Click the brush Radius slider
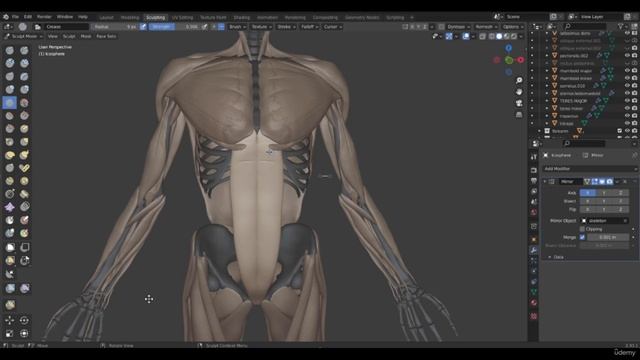 (115, 27)
